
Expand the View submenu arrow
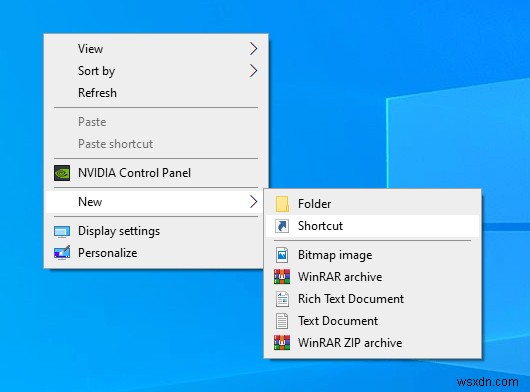tap(254, 49)
